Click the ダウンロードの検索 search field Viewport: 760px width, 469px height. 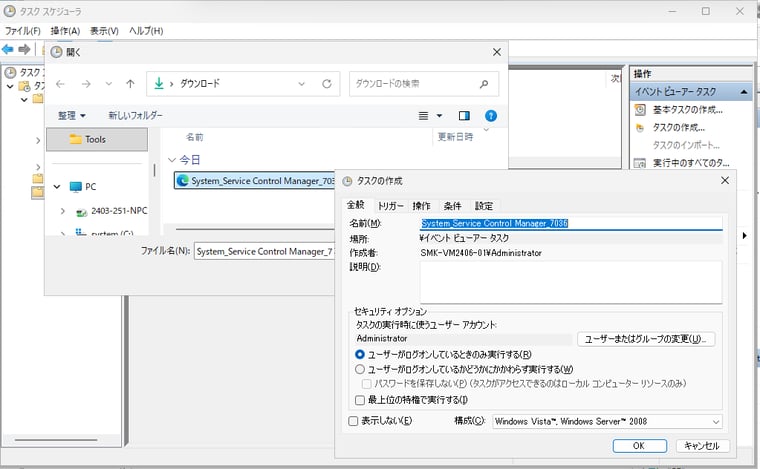click(424, 84)
